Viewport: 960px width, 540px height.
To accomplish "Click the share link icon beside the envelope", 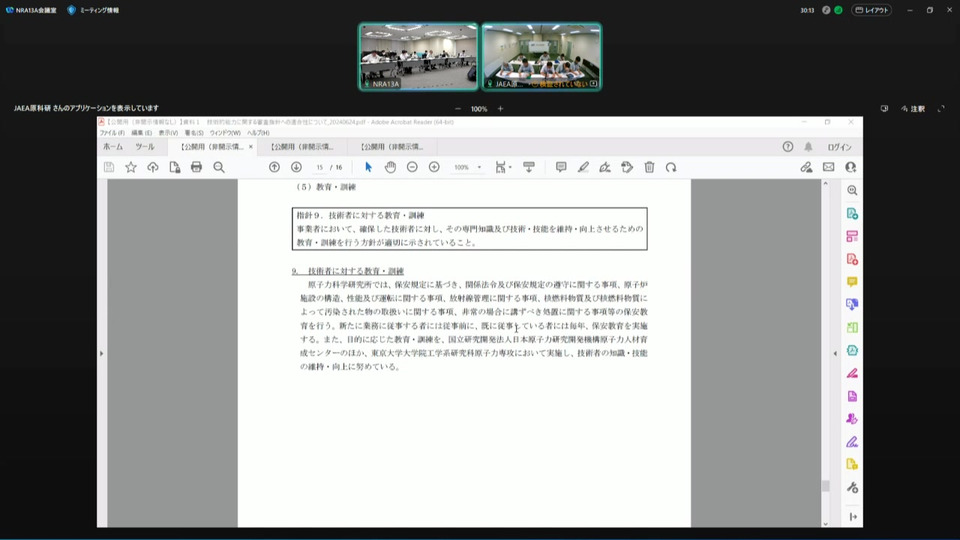I will tap(806, 167).
